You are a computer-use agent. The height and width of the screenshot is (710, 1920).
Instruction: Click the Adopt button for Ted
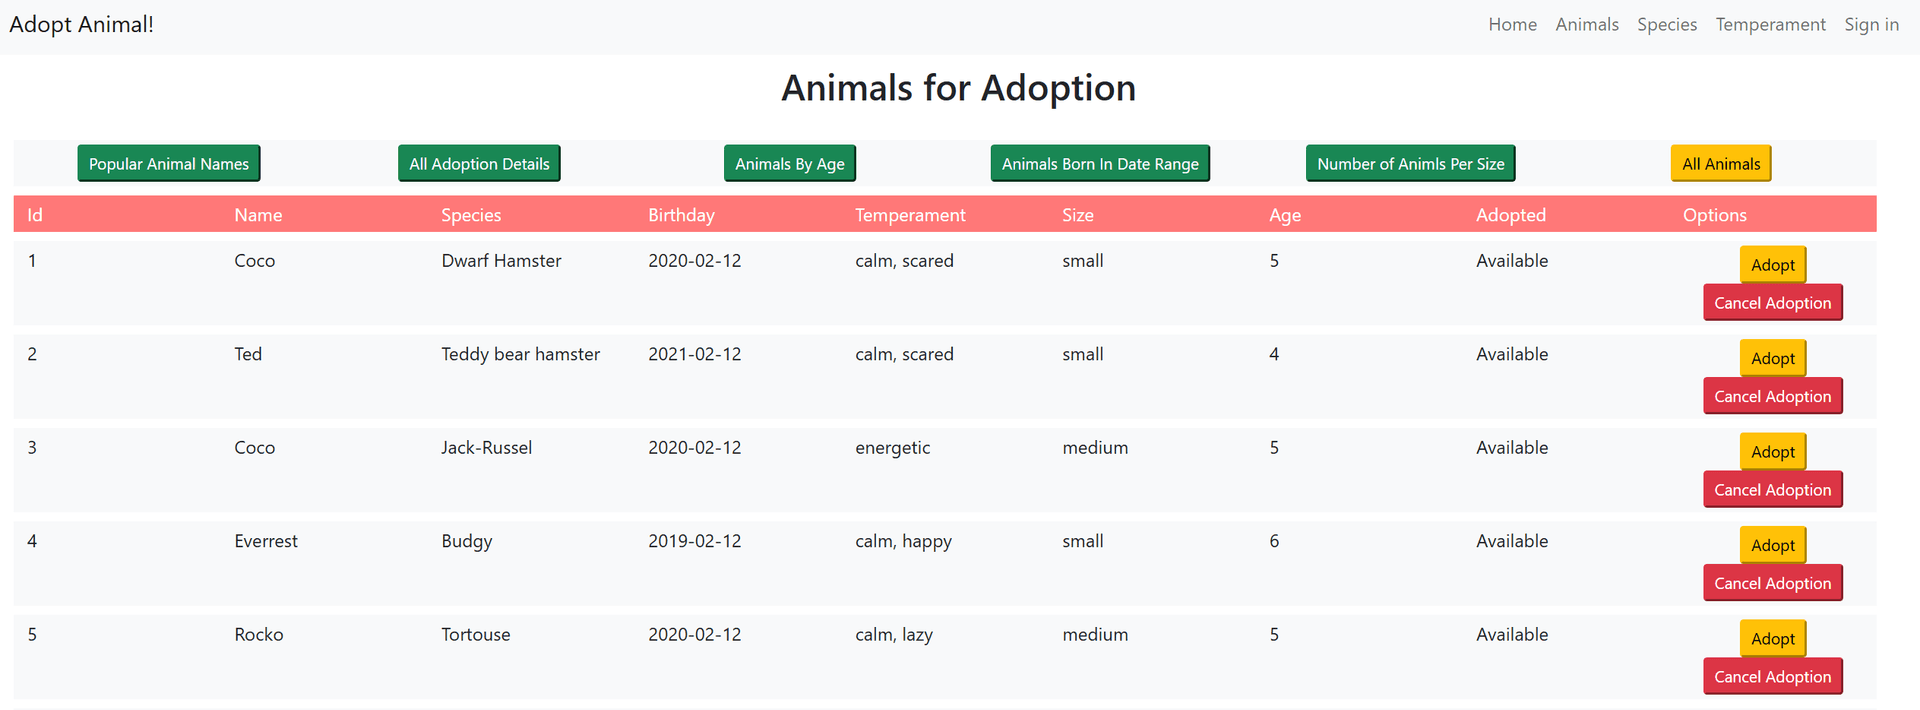(1773, 359)
